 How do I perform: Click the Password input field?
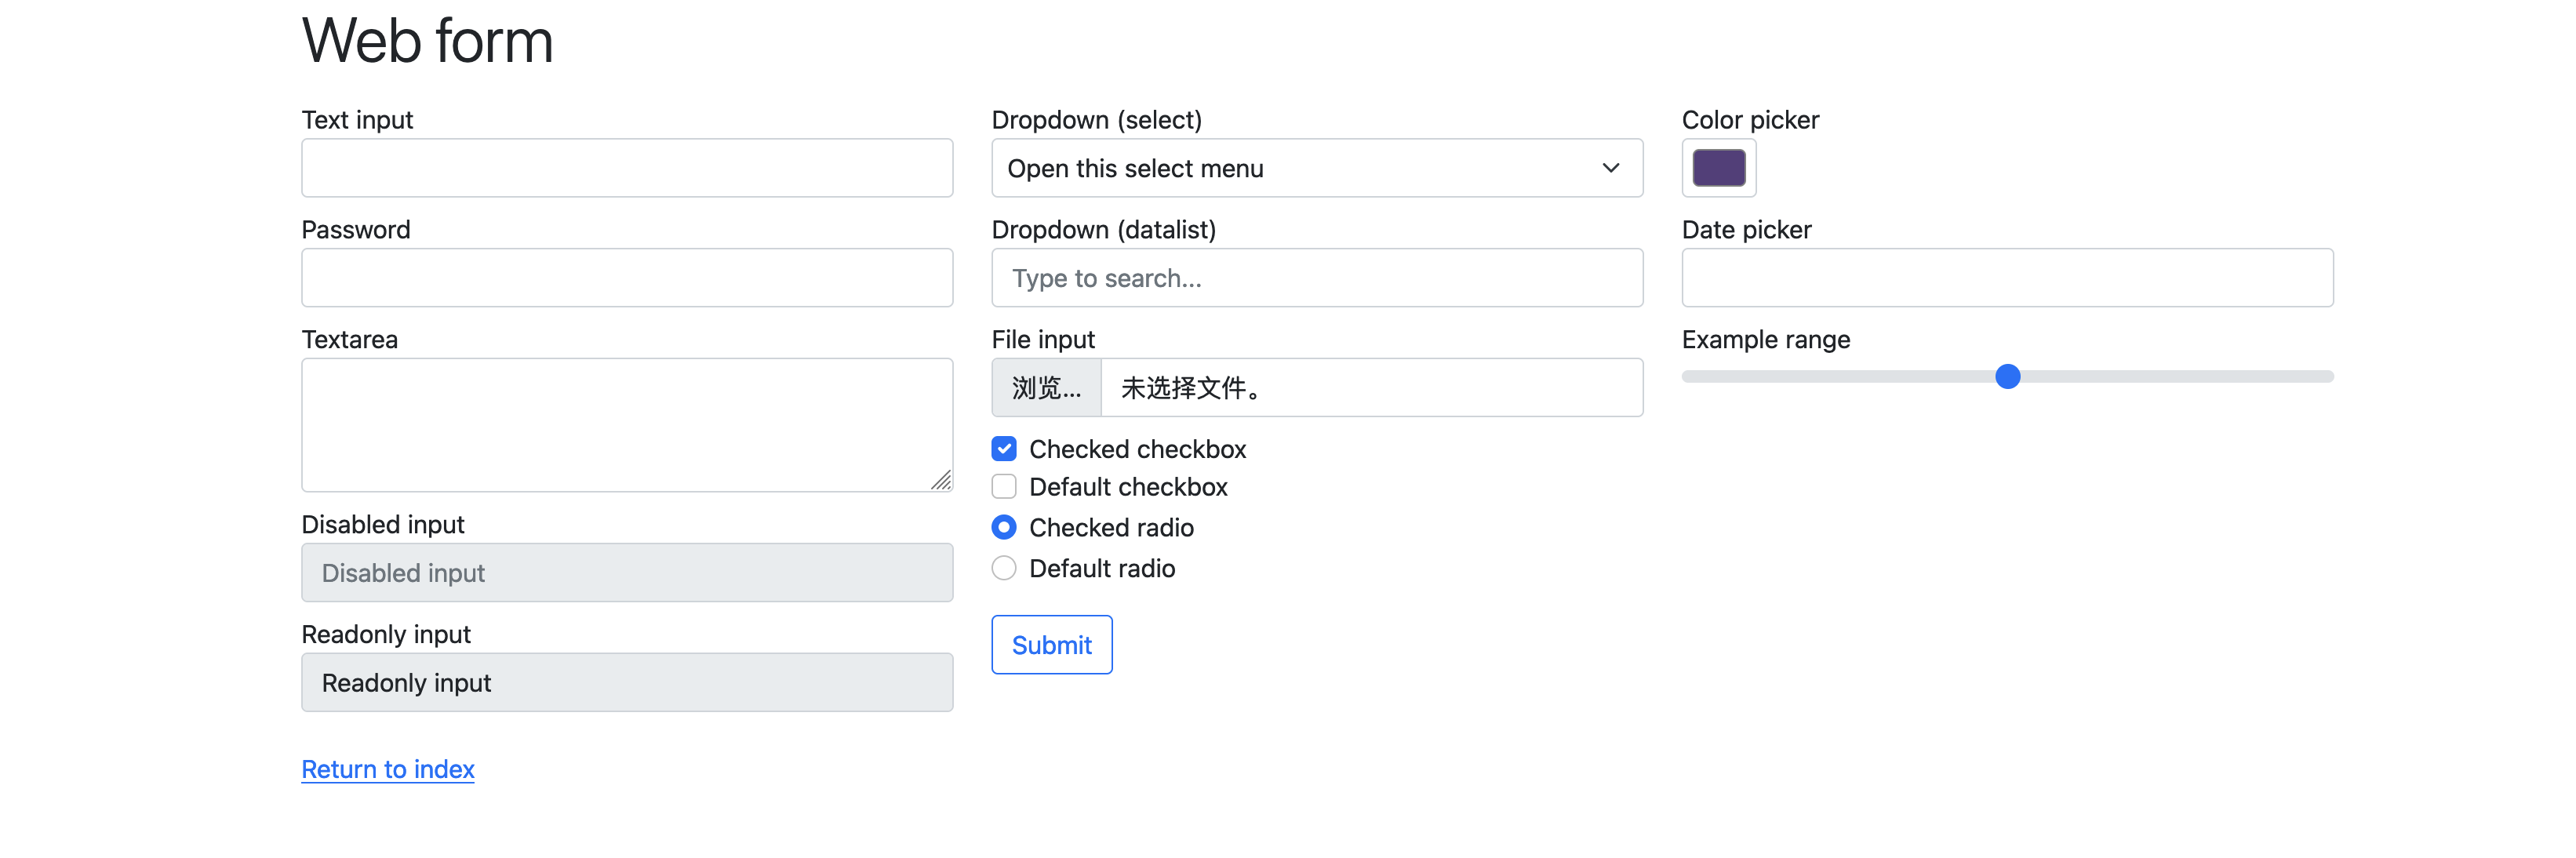[x=628, y=278]
